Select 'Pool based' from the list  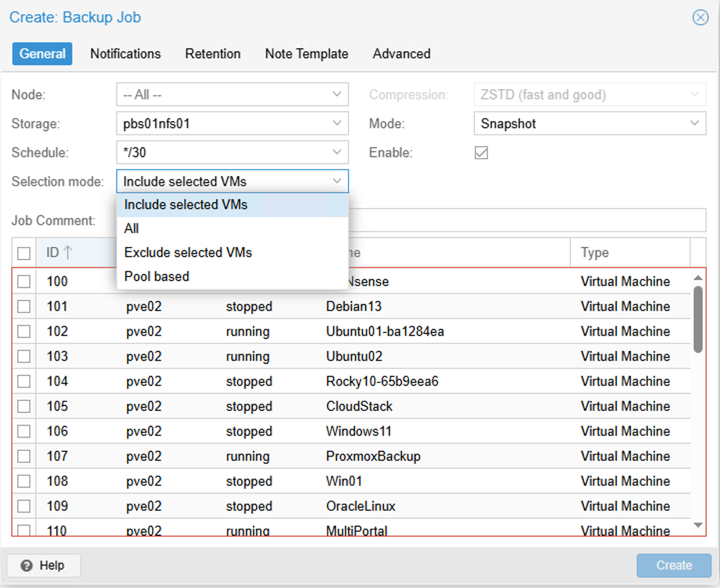coord(157,276)
